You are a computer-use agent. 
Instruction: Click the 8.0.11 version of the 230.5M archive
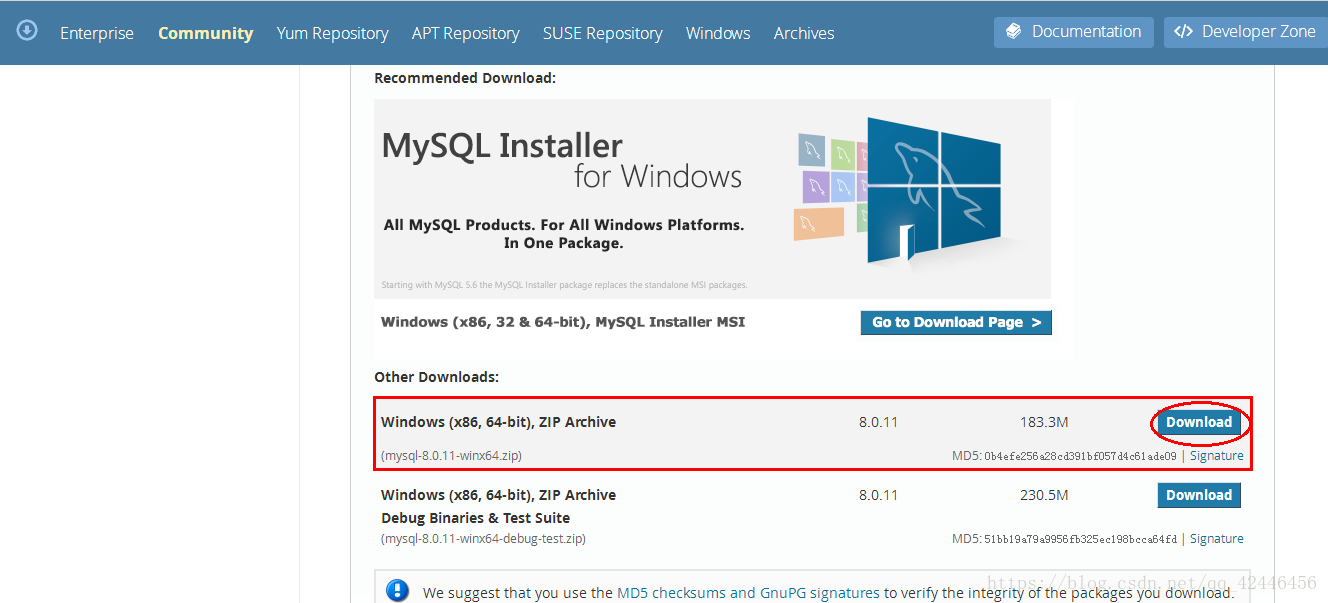878,495
